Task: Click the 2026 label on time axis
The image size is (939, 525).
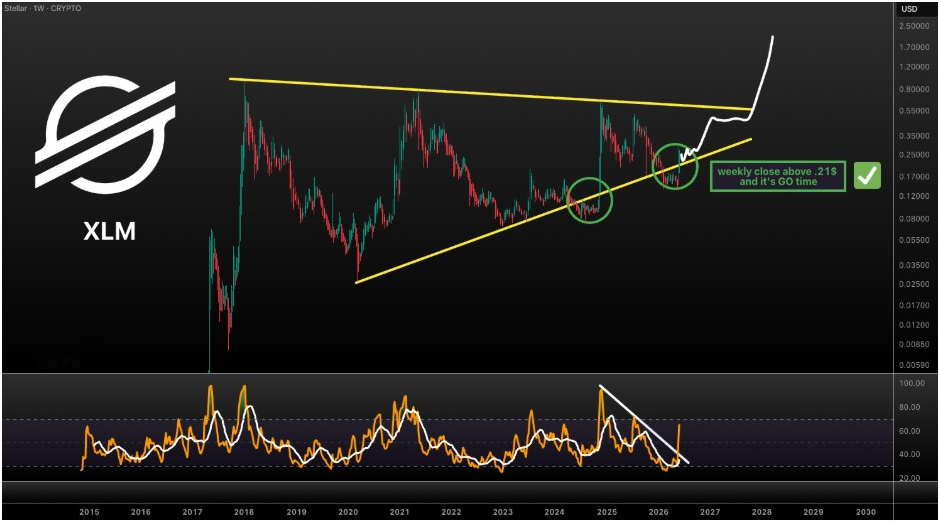Action: pyautogui.click(x=659, y=512)
